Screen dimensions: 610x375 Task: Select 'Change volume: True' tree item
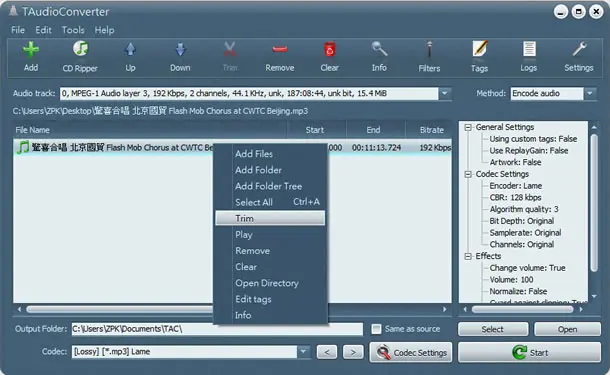(528, 268)
